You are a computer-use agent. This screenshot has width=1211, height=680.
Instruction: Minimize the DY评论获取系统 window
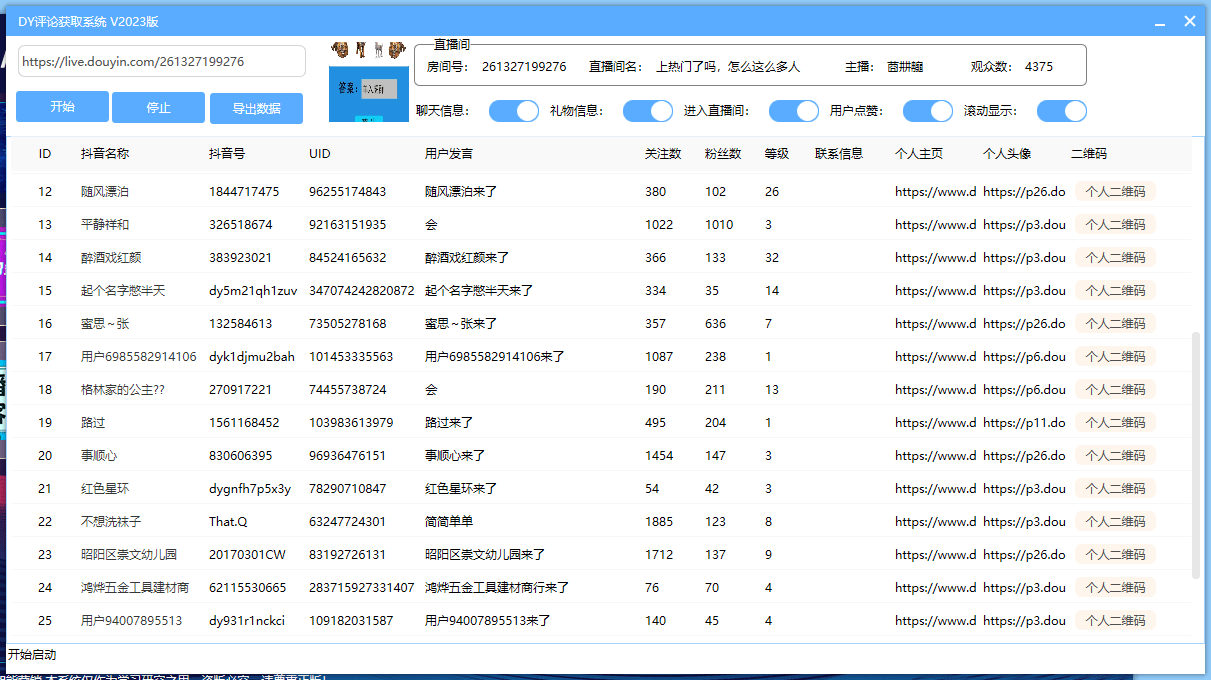tap(1160, 22)
